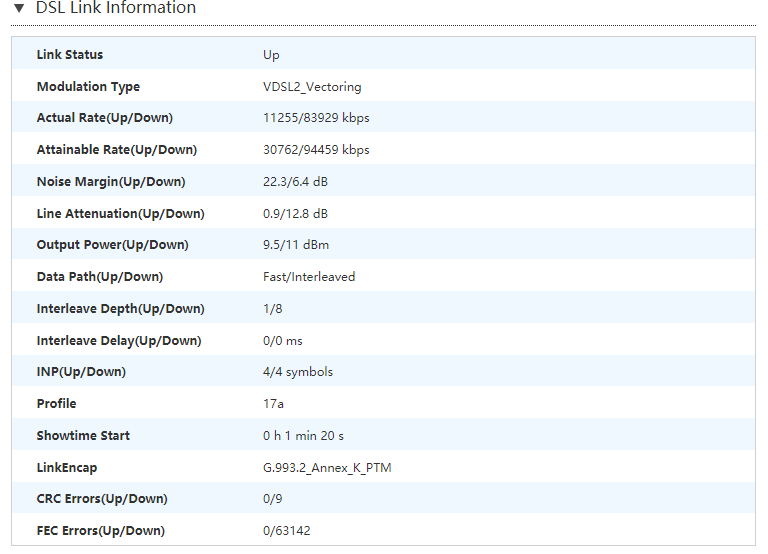768x554 pixels.
Task: Select the Interleave Delay(Up/Down) label
Action: 119,340
